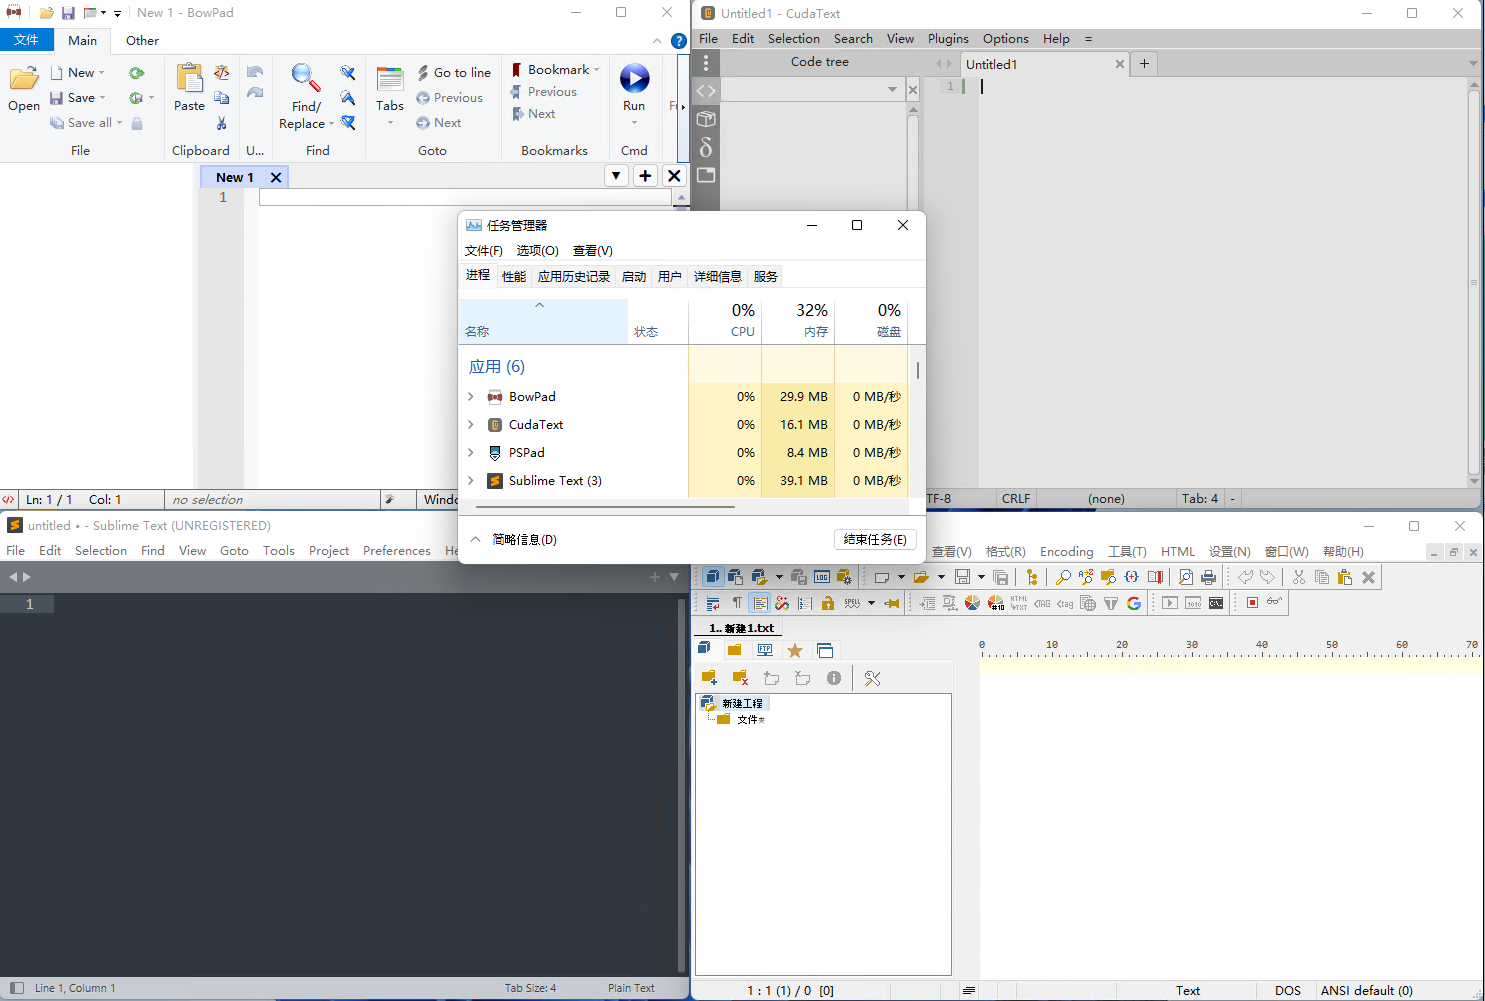The width and height of the screenshot is (1485, 1001).
Task: Open a file in BowPad
Action: [x=24, y=89]
